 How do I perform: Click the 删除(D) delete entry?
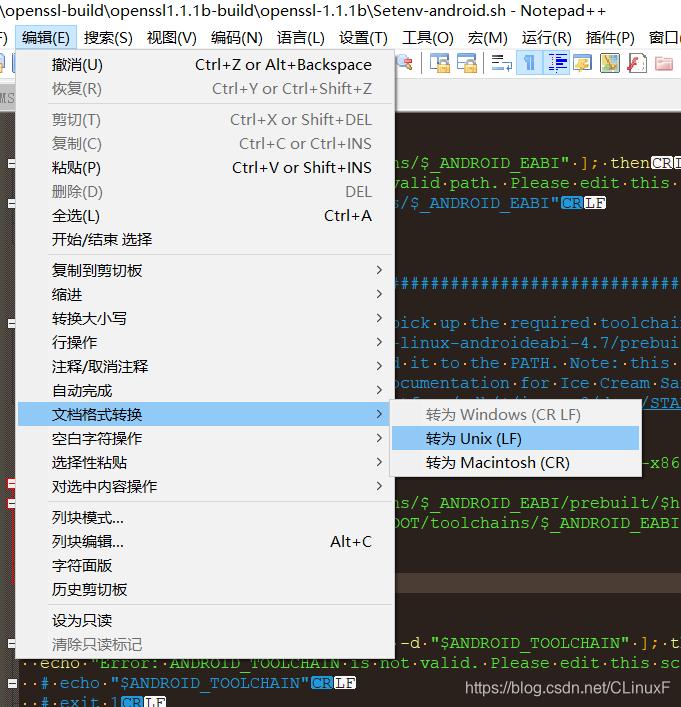(204, 192)
